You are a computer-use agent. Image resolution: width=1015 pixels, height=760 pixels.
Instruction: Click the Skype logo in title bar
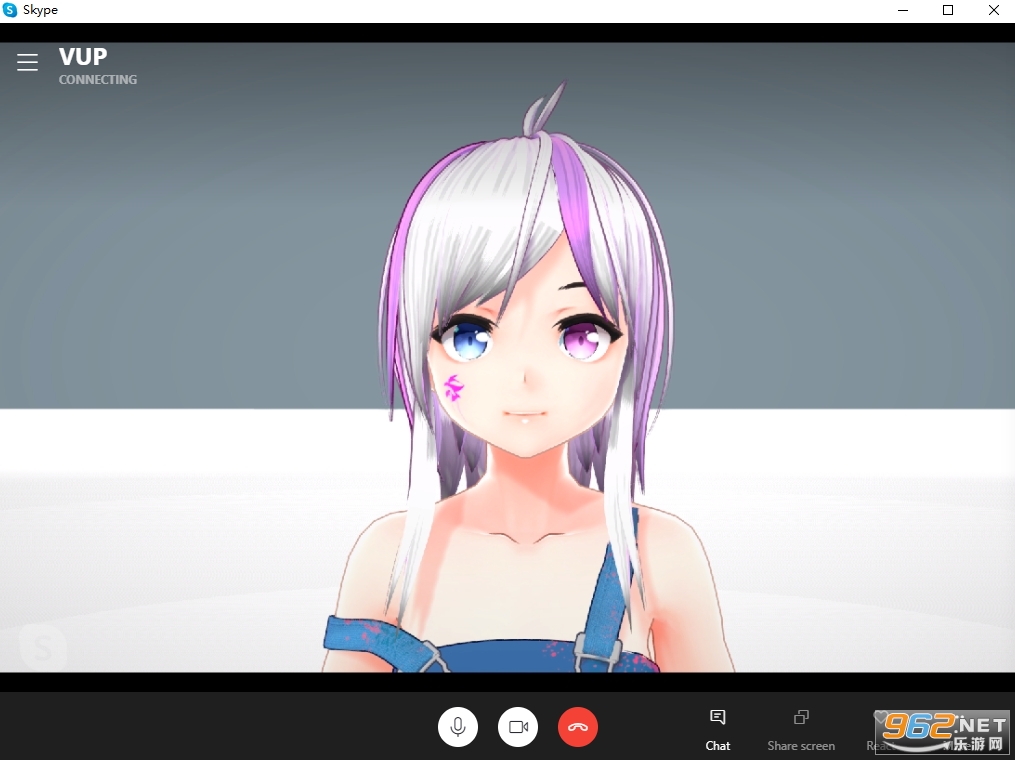[10, 10]
